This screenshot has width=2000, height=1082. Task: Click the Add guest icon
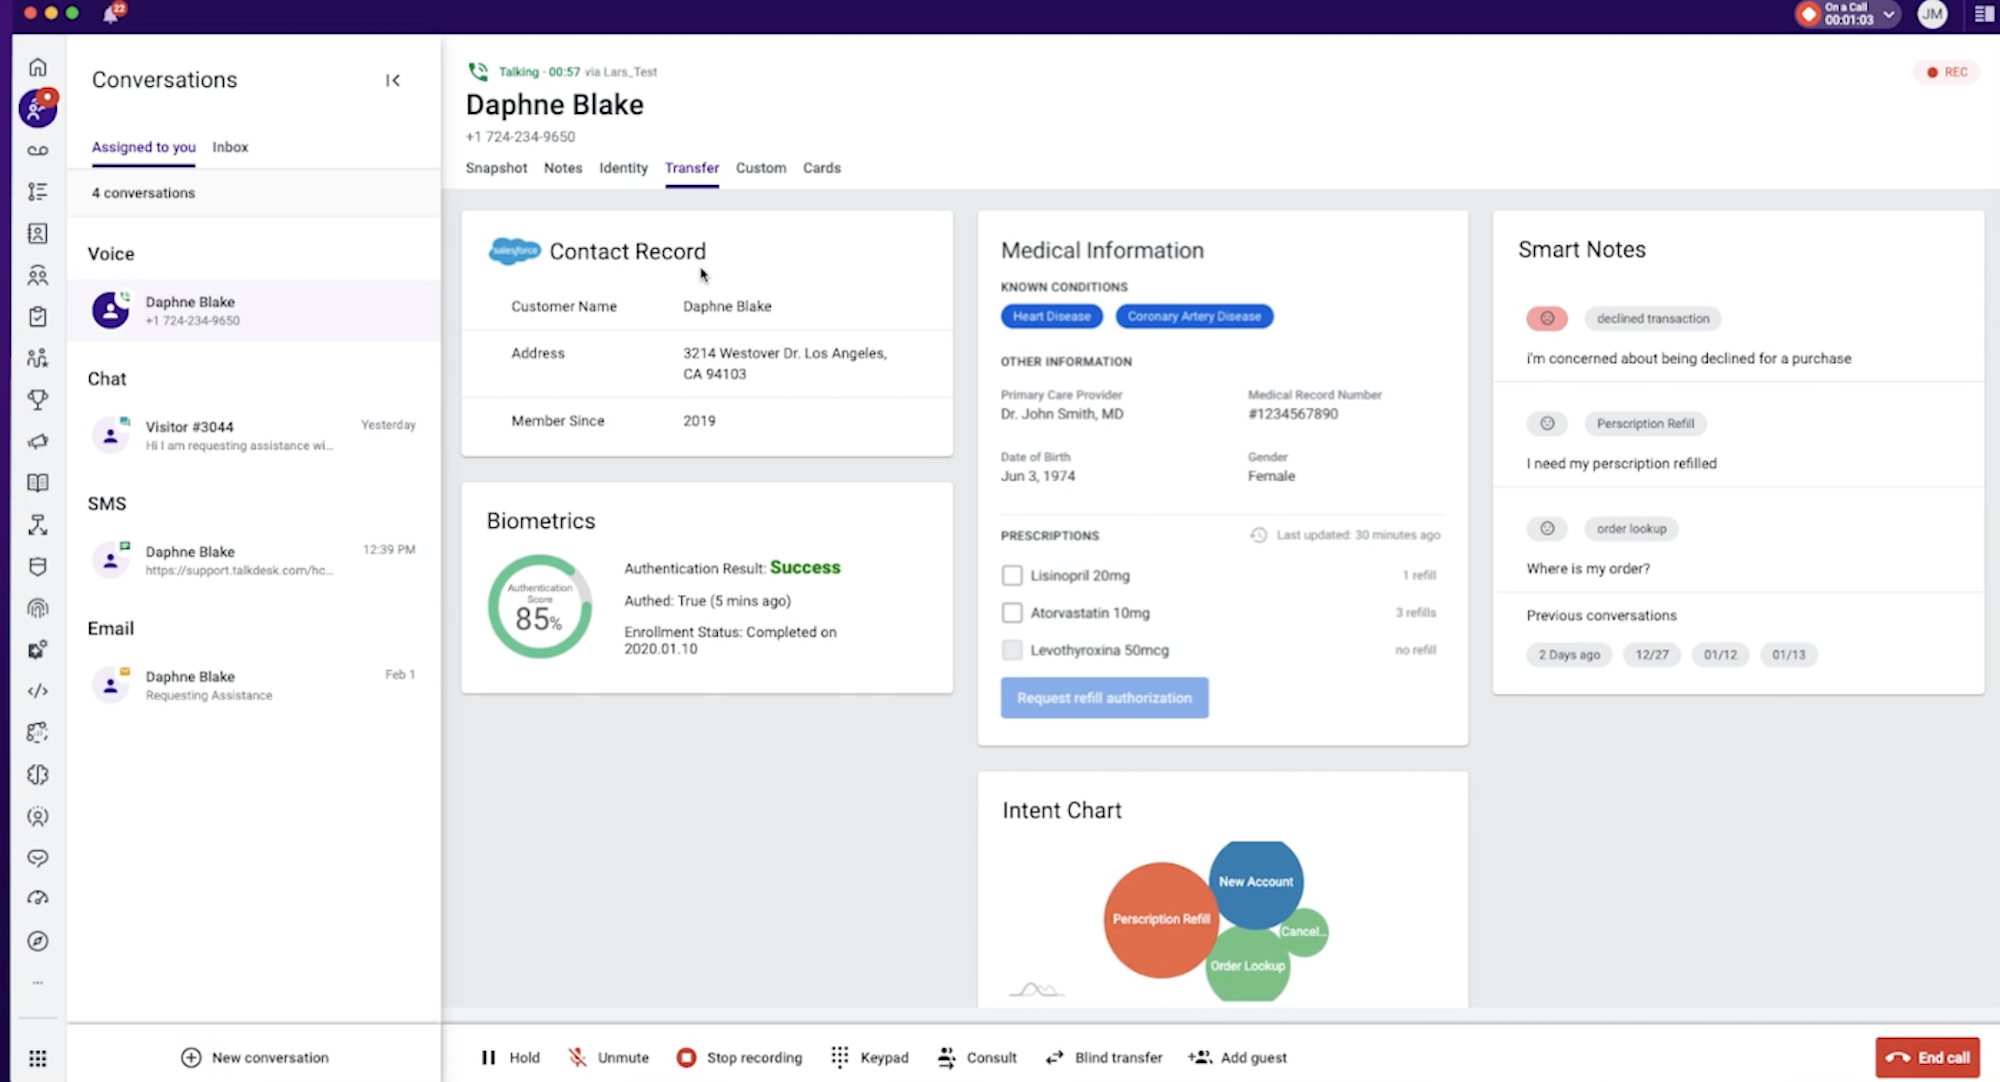click(1201, 1057)
